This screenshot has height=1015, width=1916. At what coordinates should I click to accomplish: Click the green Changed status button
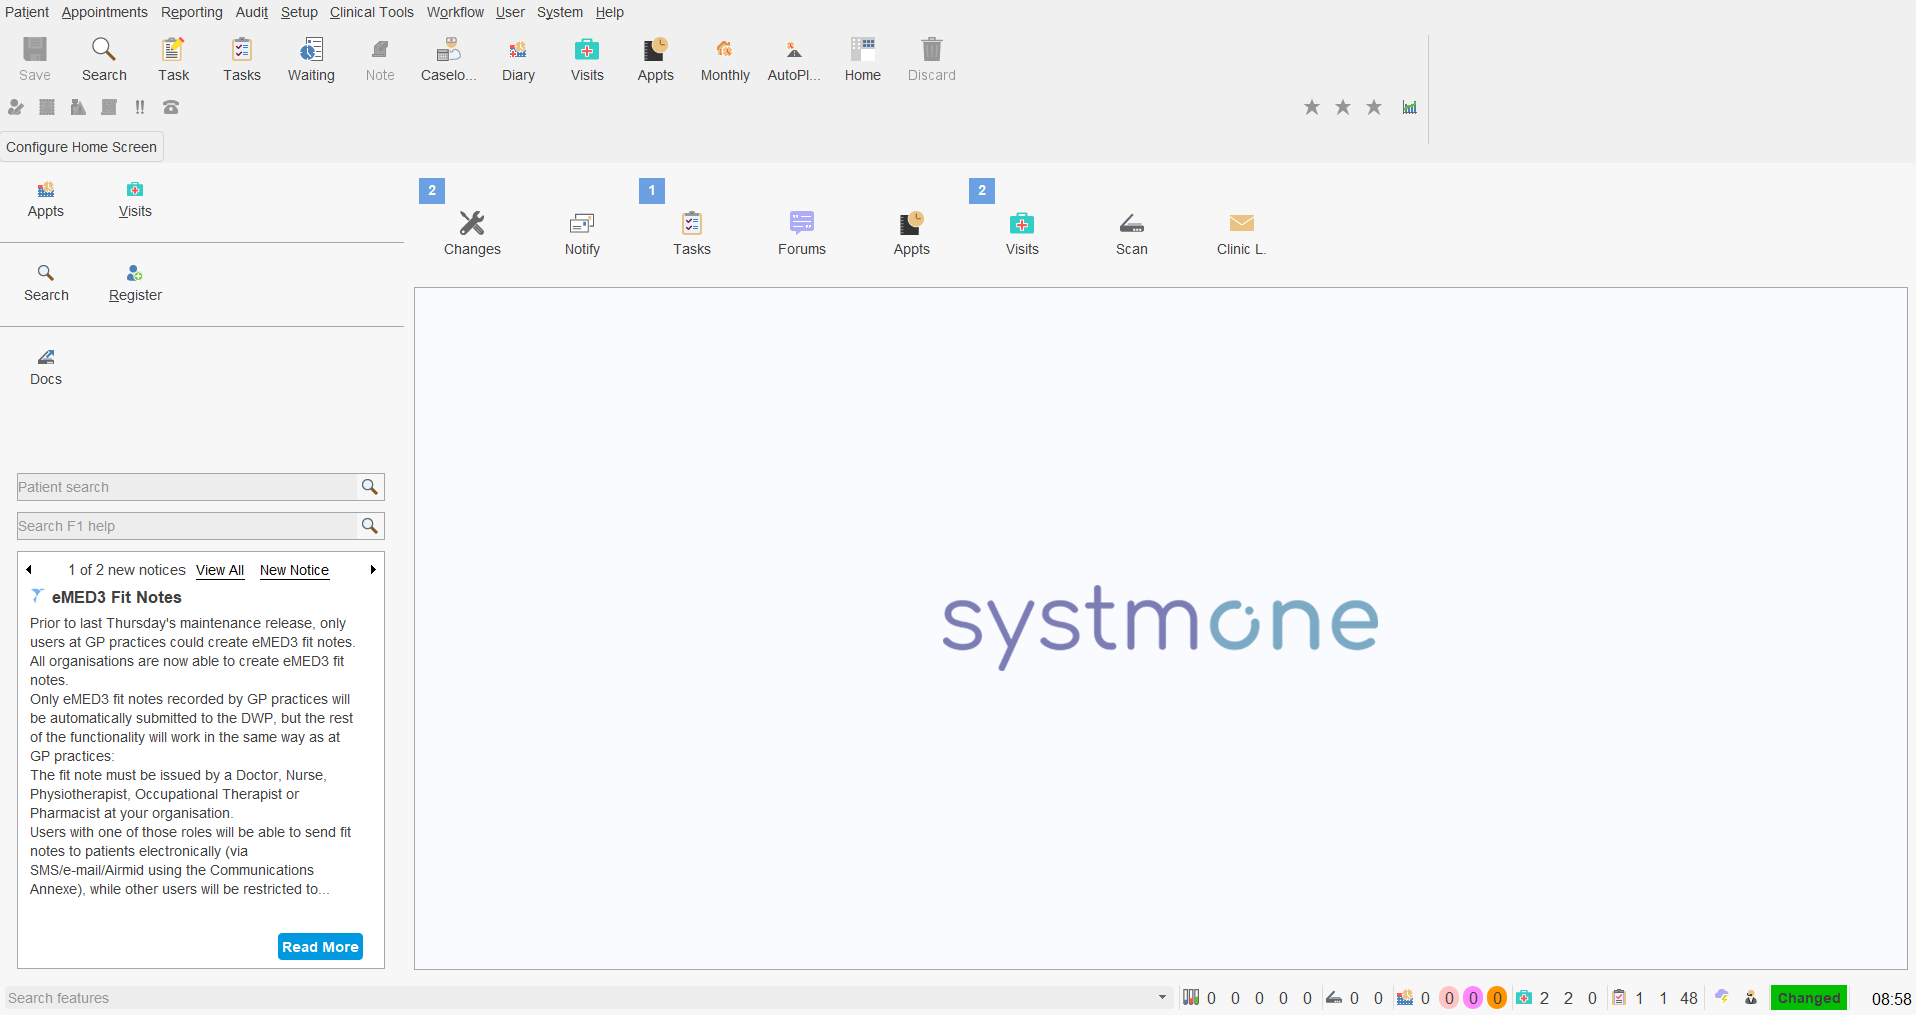click(1808, 997)
